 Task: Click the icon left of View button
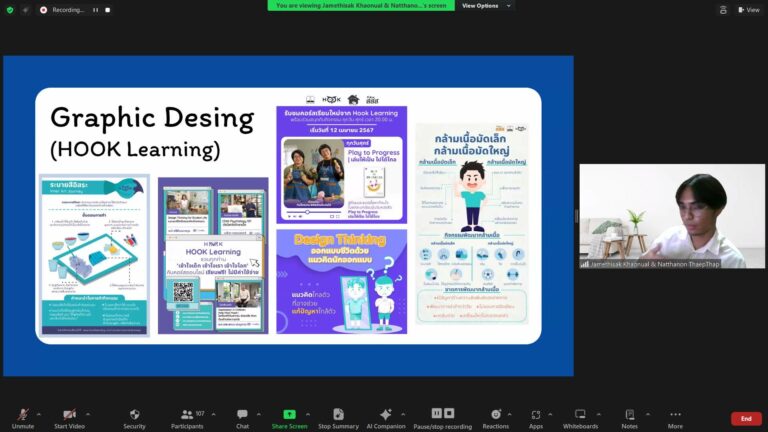coord(723,10)
